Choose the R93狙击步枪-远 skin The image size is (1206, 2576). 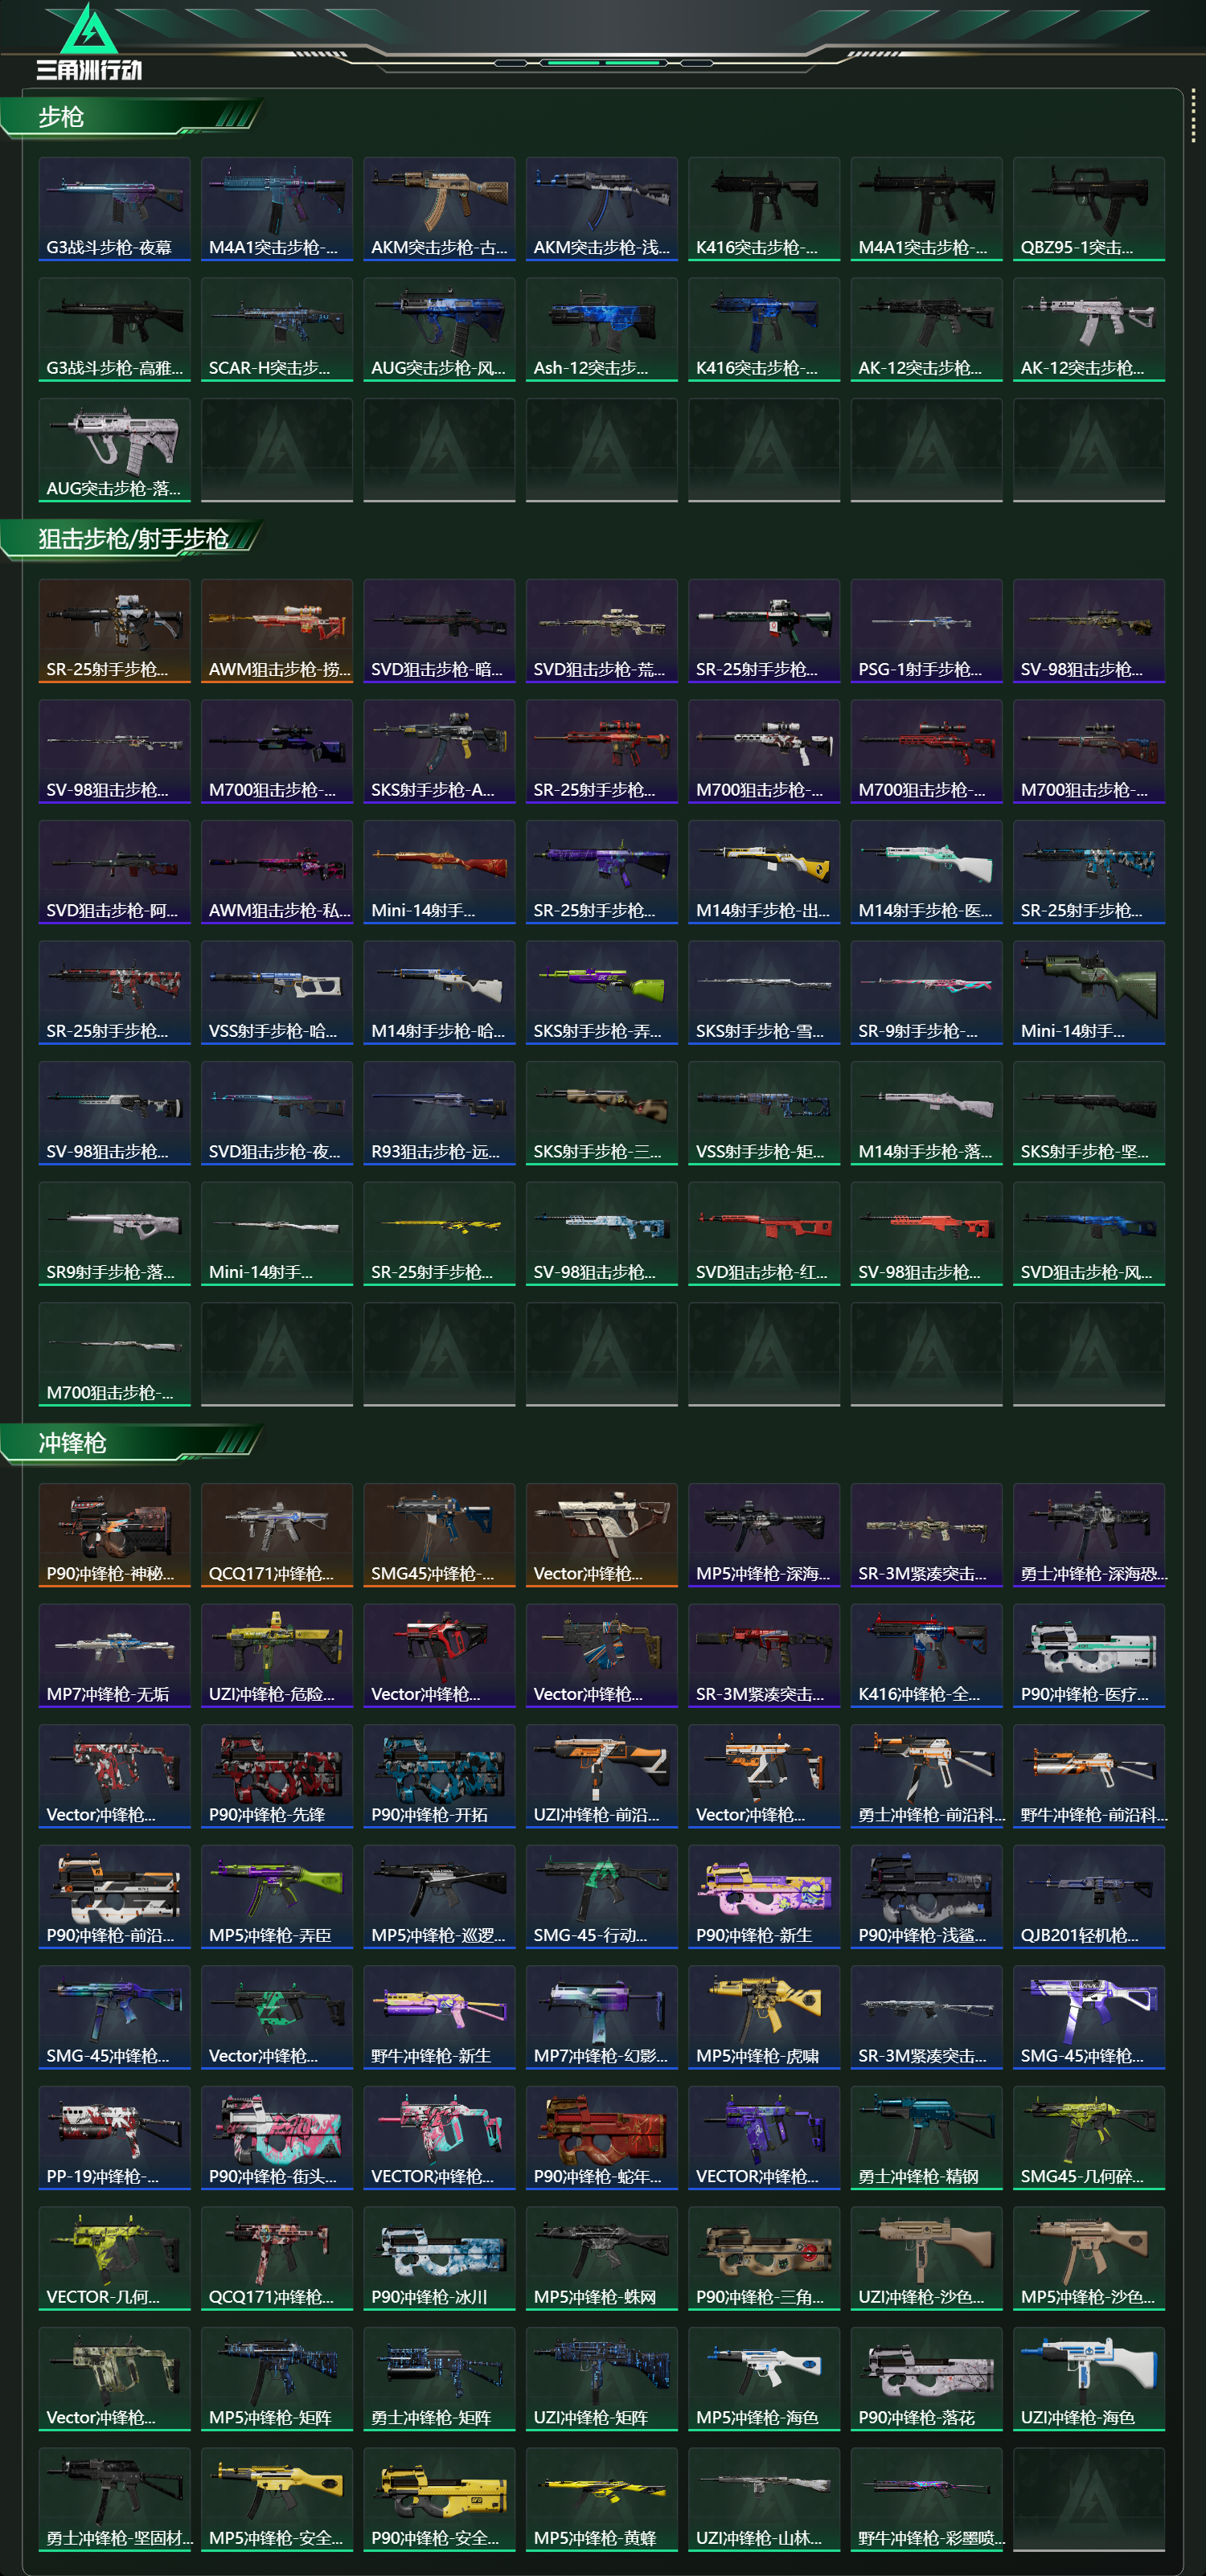coord(439,1113)
